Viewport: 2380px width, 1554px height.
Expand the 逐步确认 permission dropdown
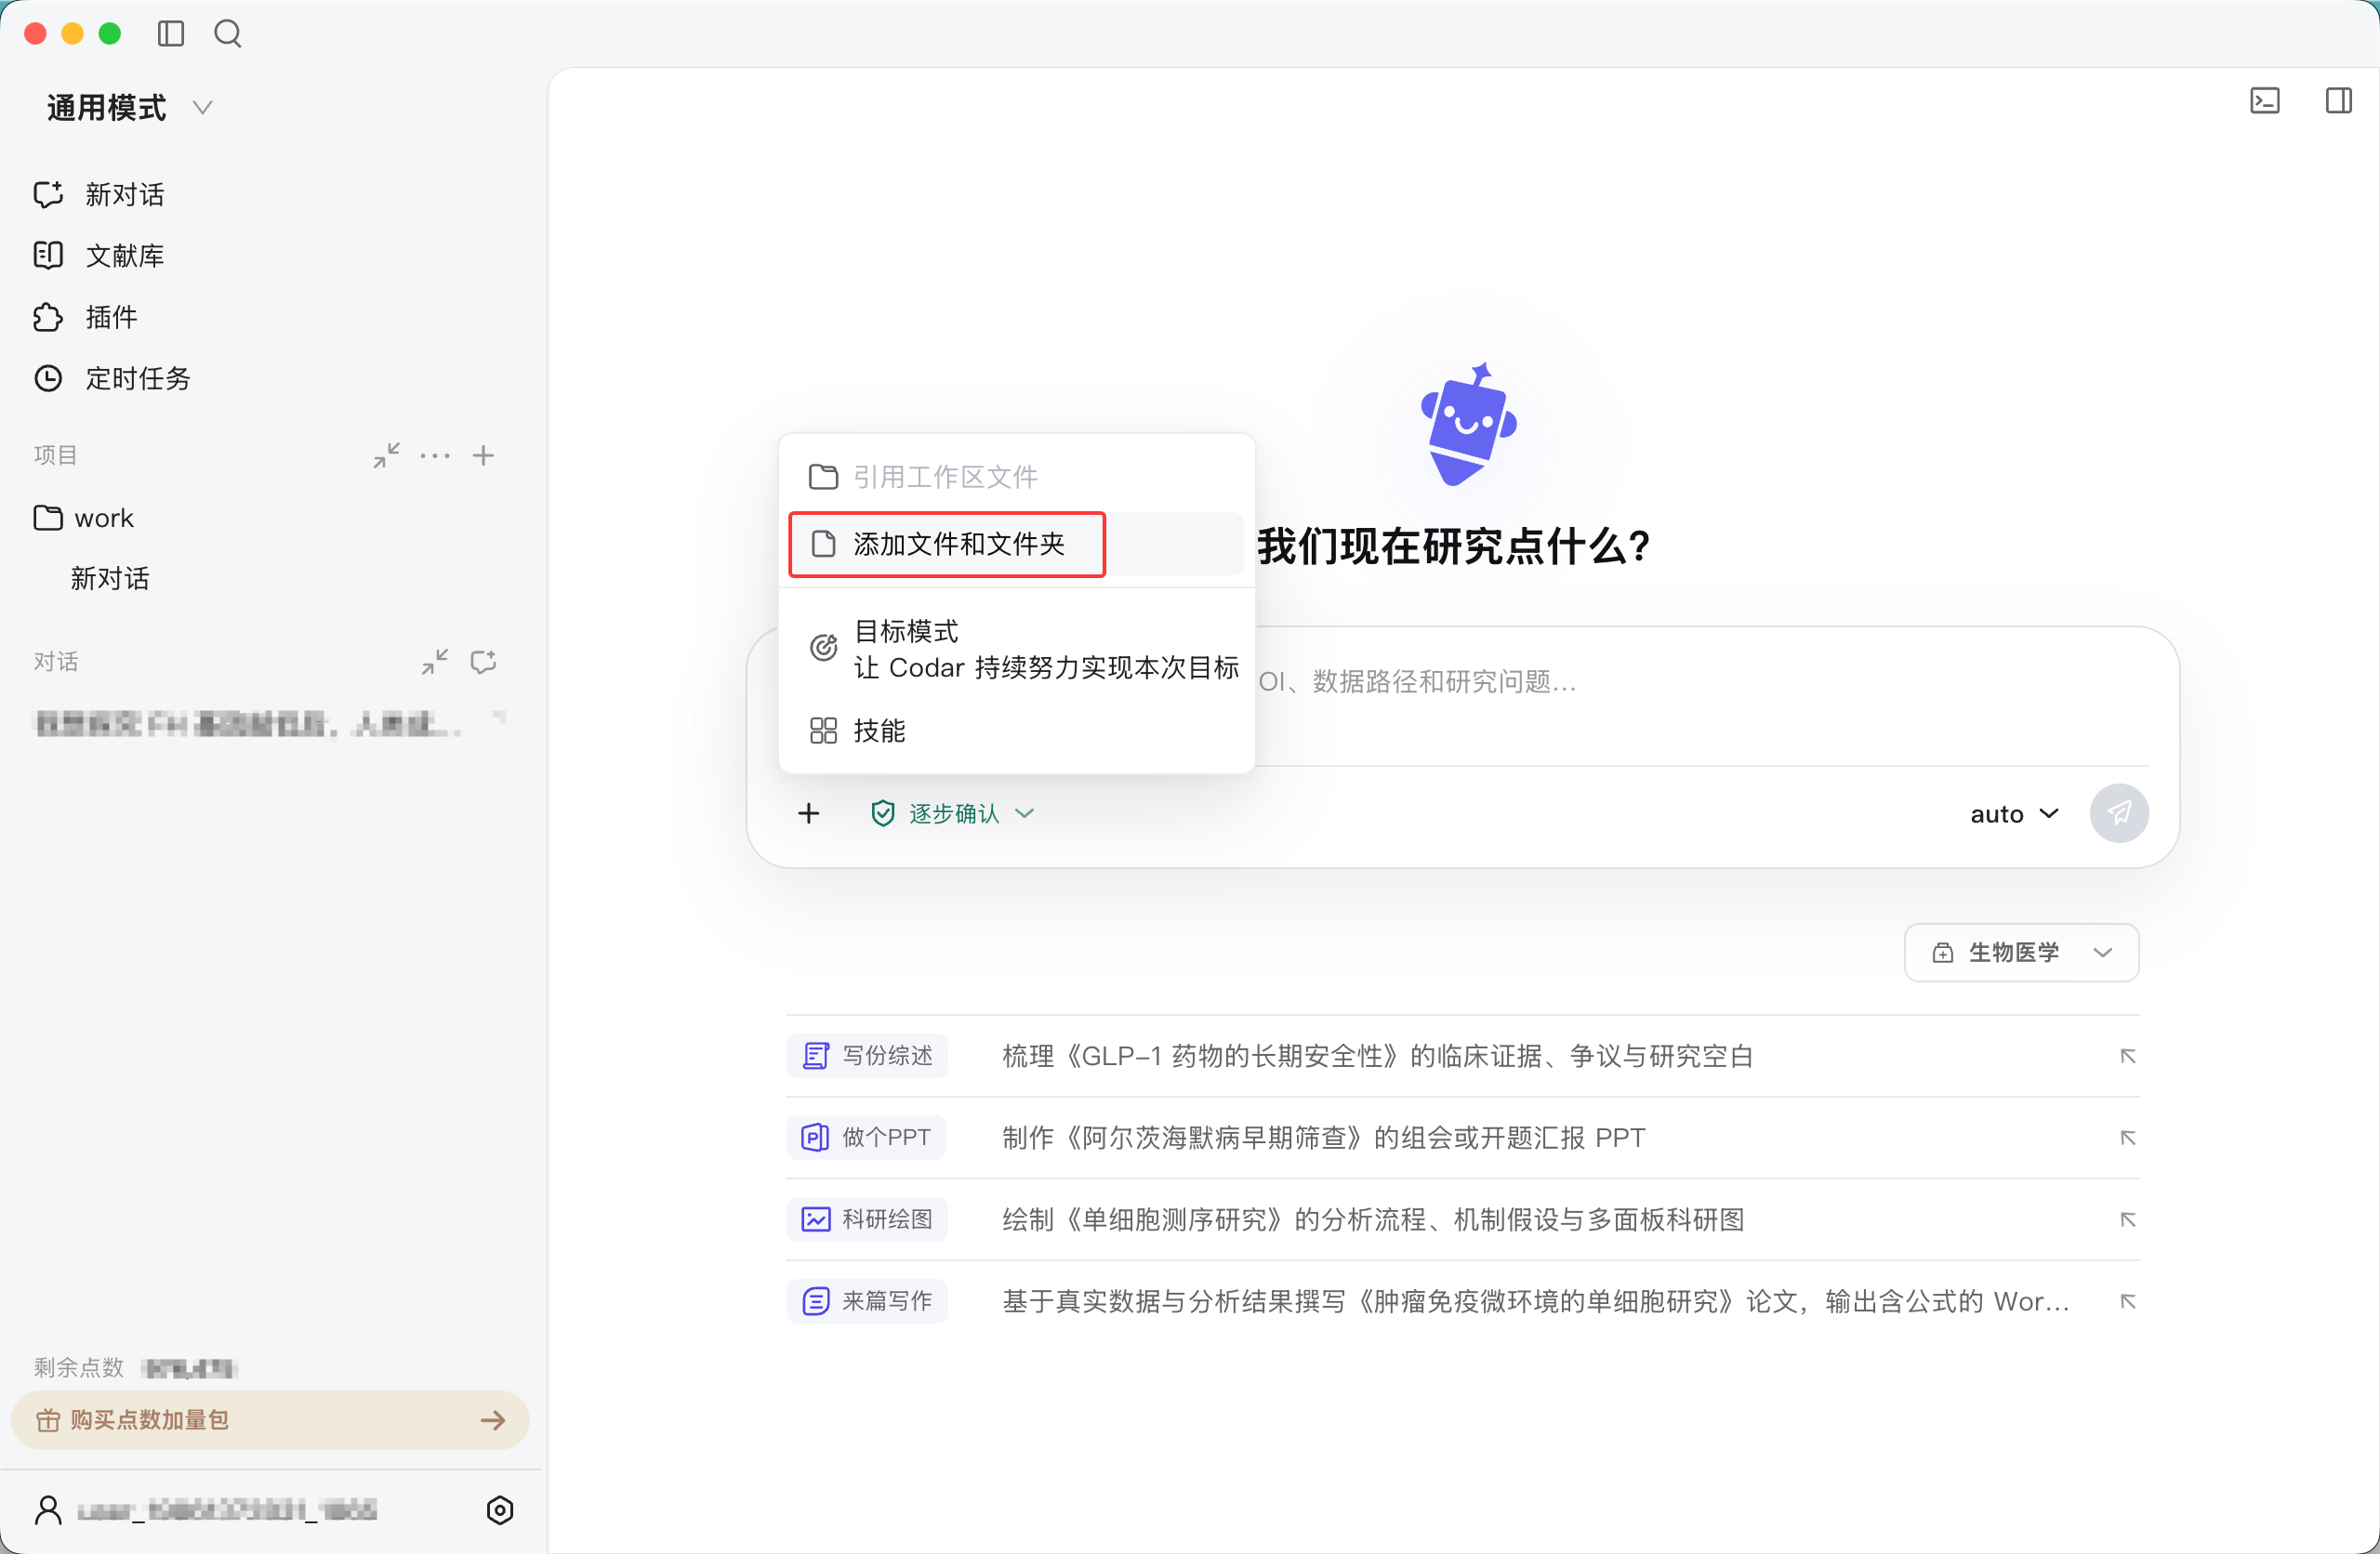click(953, 814)
